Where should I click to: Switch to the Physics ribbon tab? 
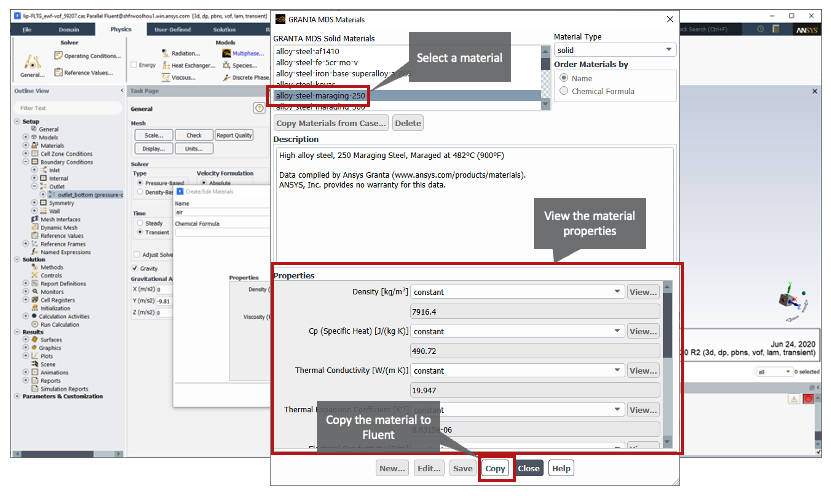tap(121, 29)
